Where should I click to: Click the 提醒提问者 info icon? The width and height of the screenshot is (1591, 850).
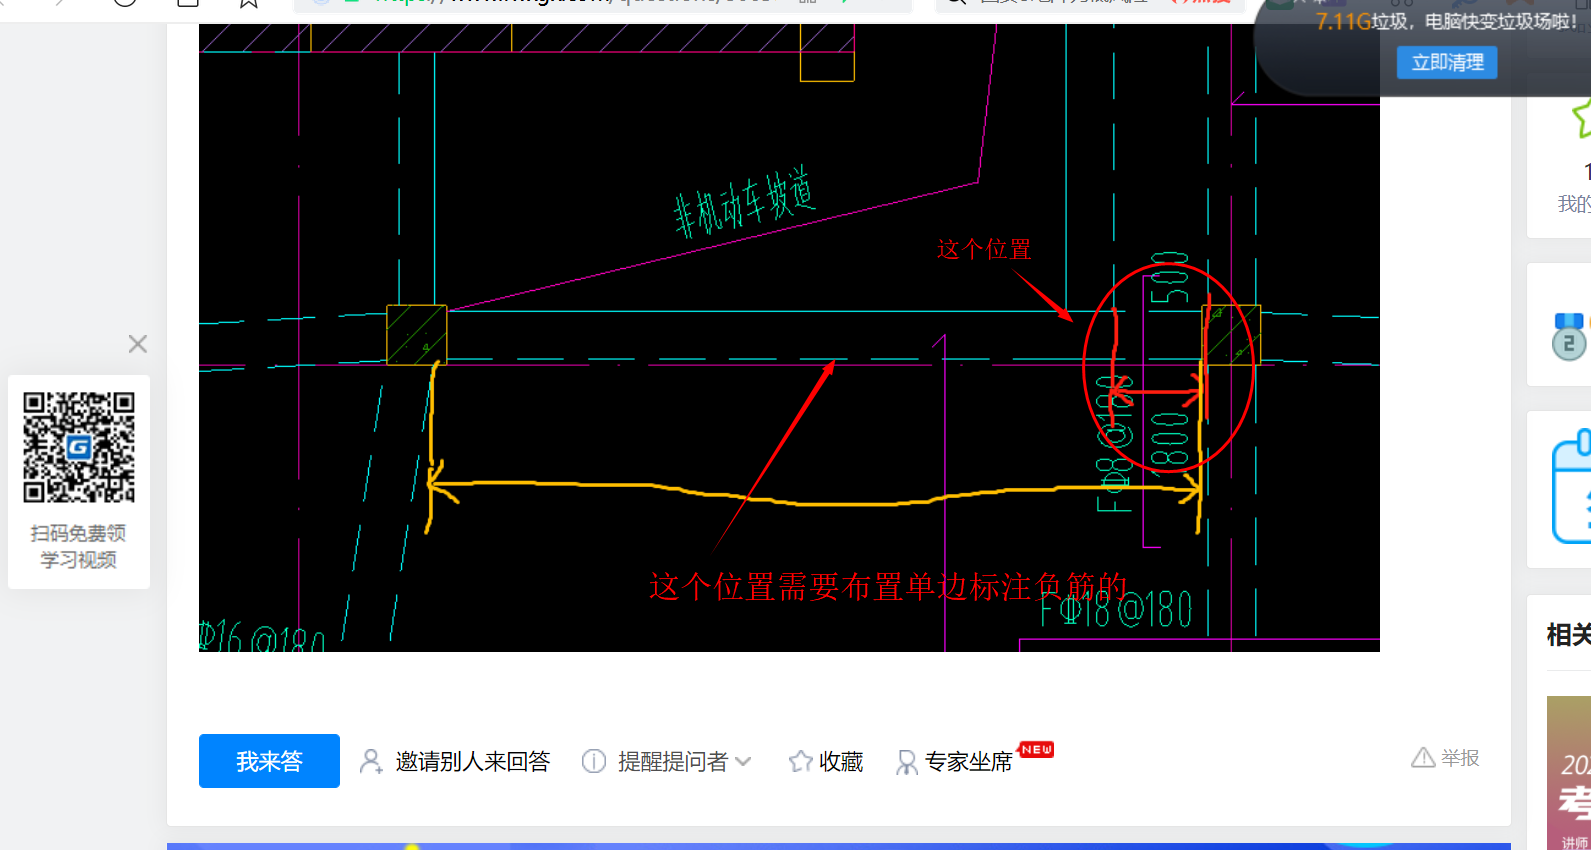click(594, 762)
